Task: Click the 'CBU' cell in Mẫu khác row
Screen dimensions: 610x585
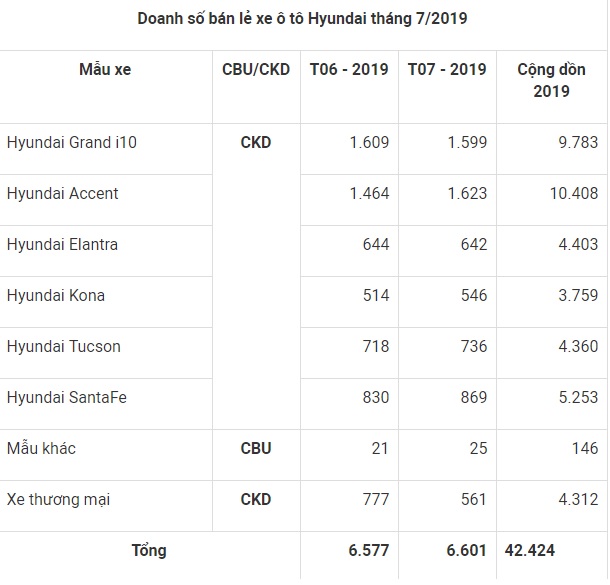Action: coord(256,448)
